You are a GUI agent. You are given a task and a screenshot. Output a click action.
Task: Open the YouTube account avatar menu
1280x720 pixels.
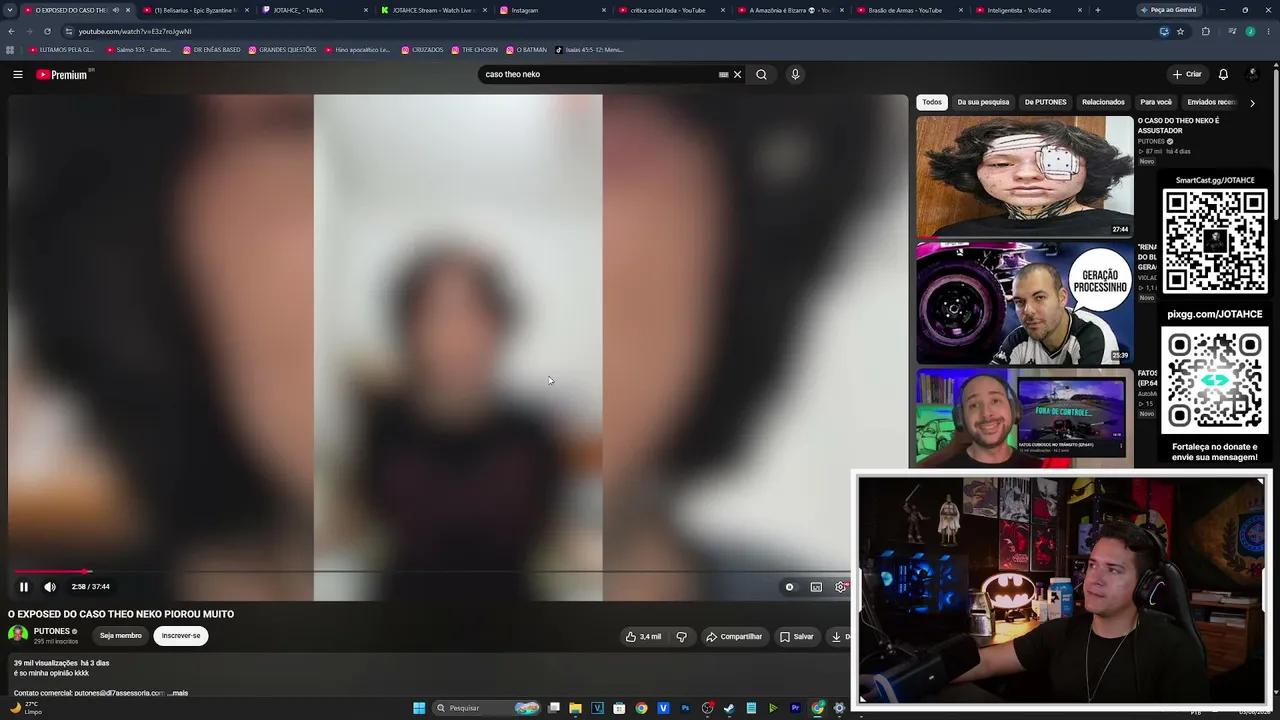[x=1252, y=74]
